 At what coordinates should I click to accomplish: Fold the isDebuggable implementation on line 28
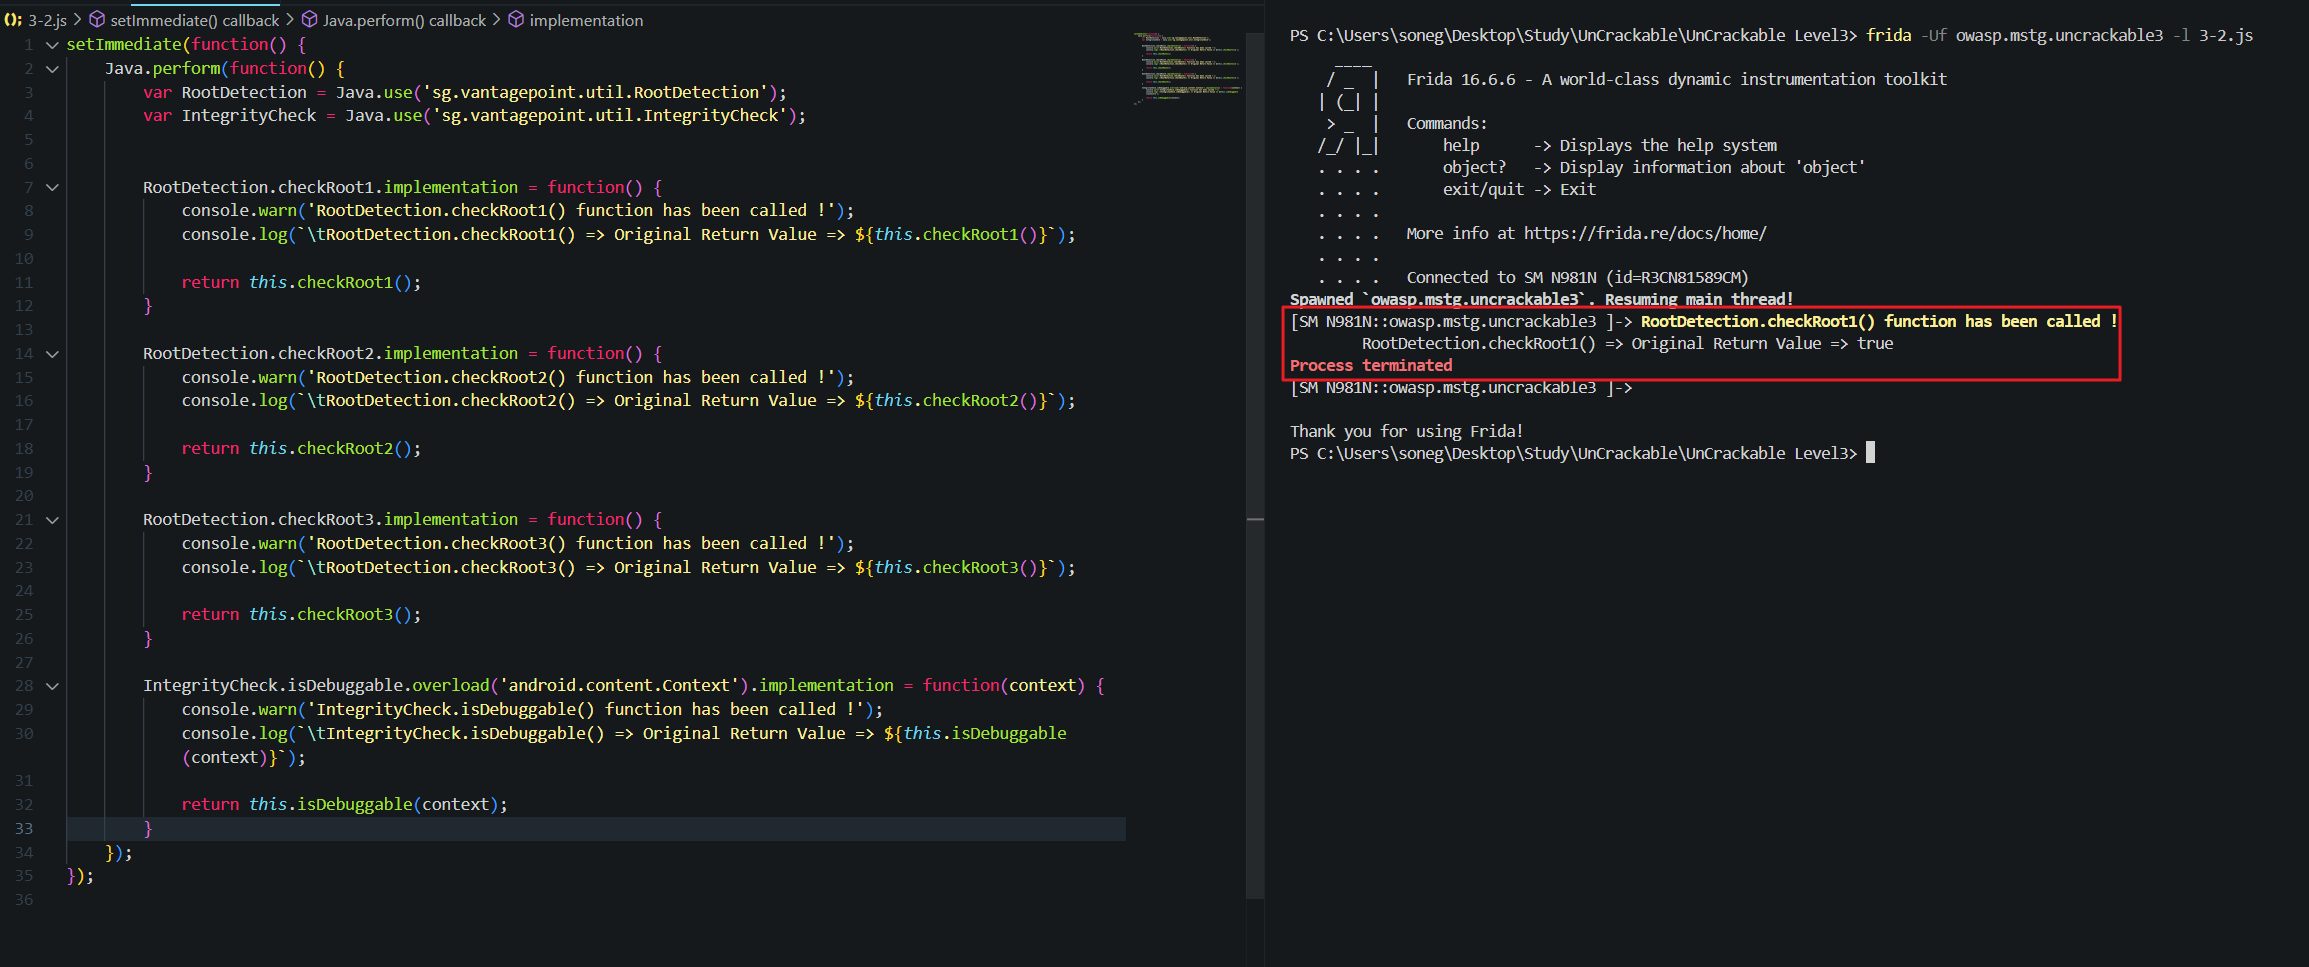[52, 686]
